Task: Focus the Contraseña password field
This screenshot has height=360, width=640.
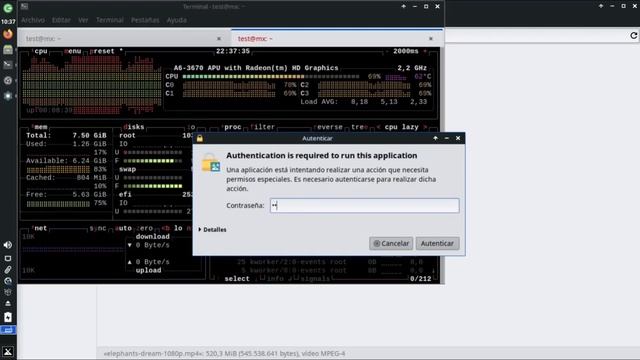Action: (364, 205)
